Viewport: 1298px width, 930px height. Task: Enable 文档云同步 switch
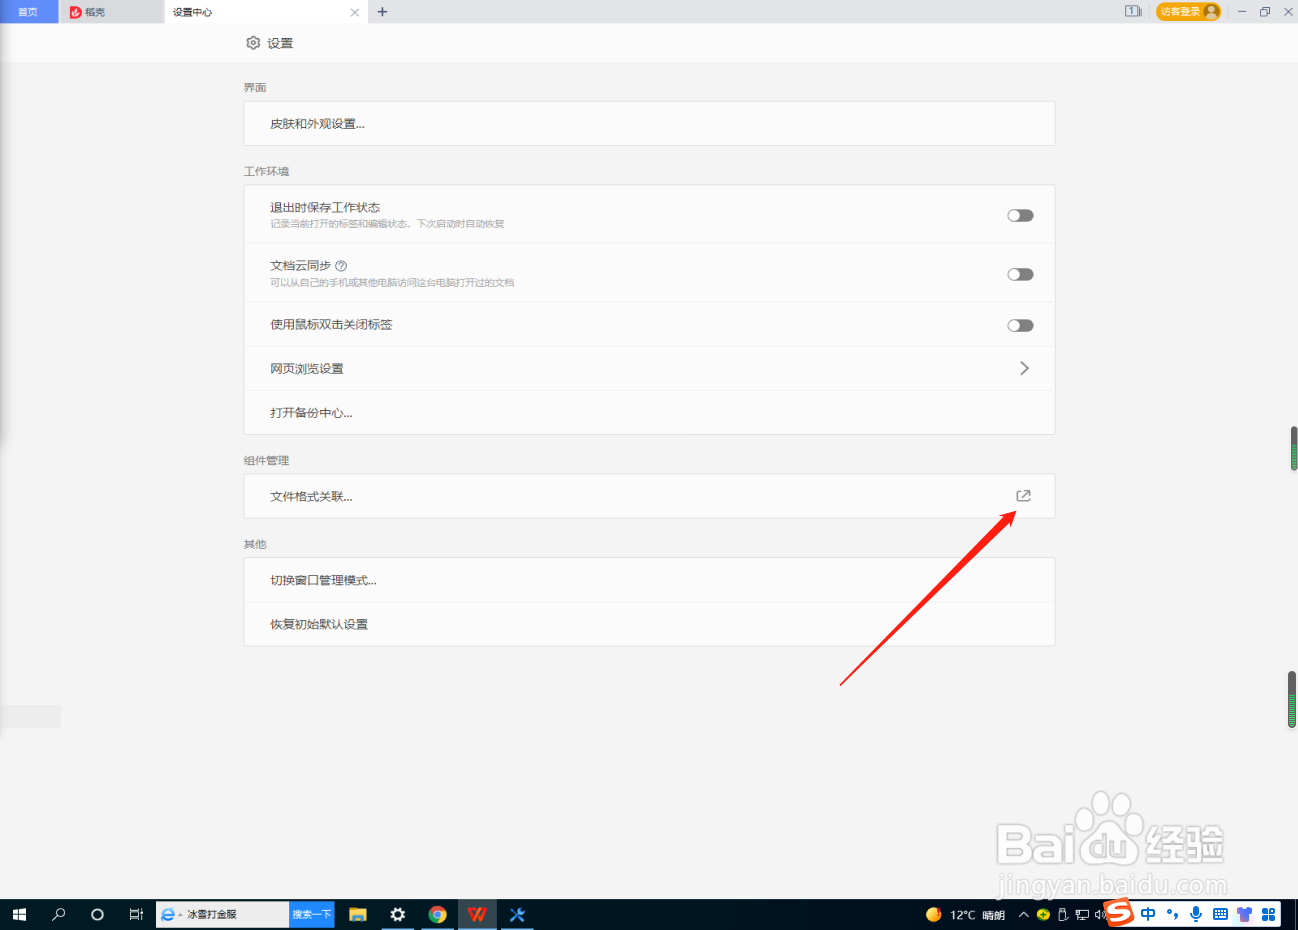1020,274
